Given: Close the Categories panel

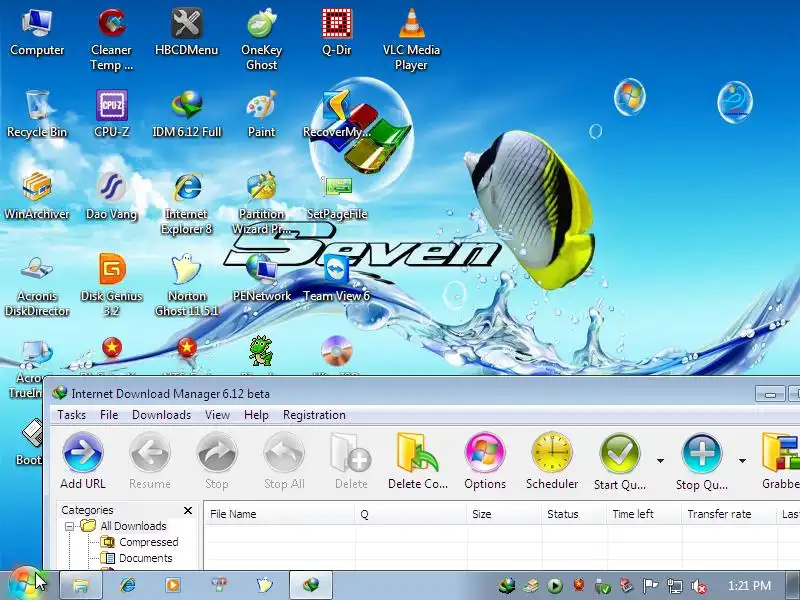Looking at the screenshot, I should tap(188, 510).
